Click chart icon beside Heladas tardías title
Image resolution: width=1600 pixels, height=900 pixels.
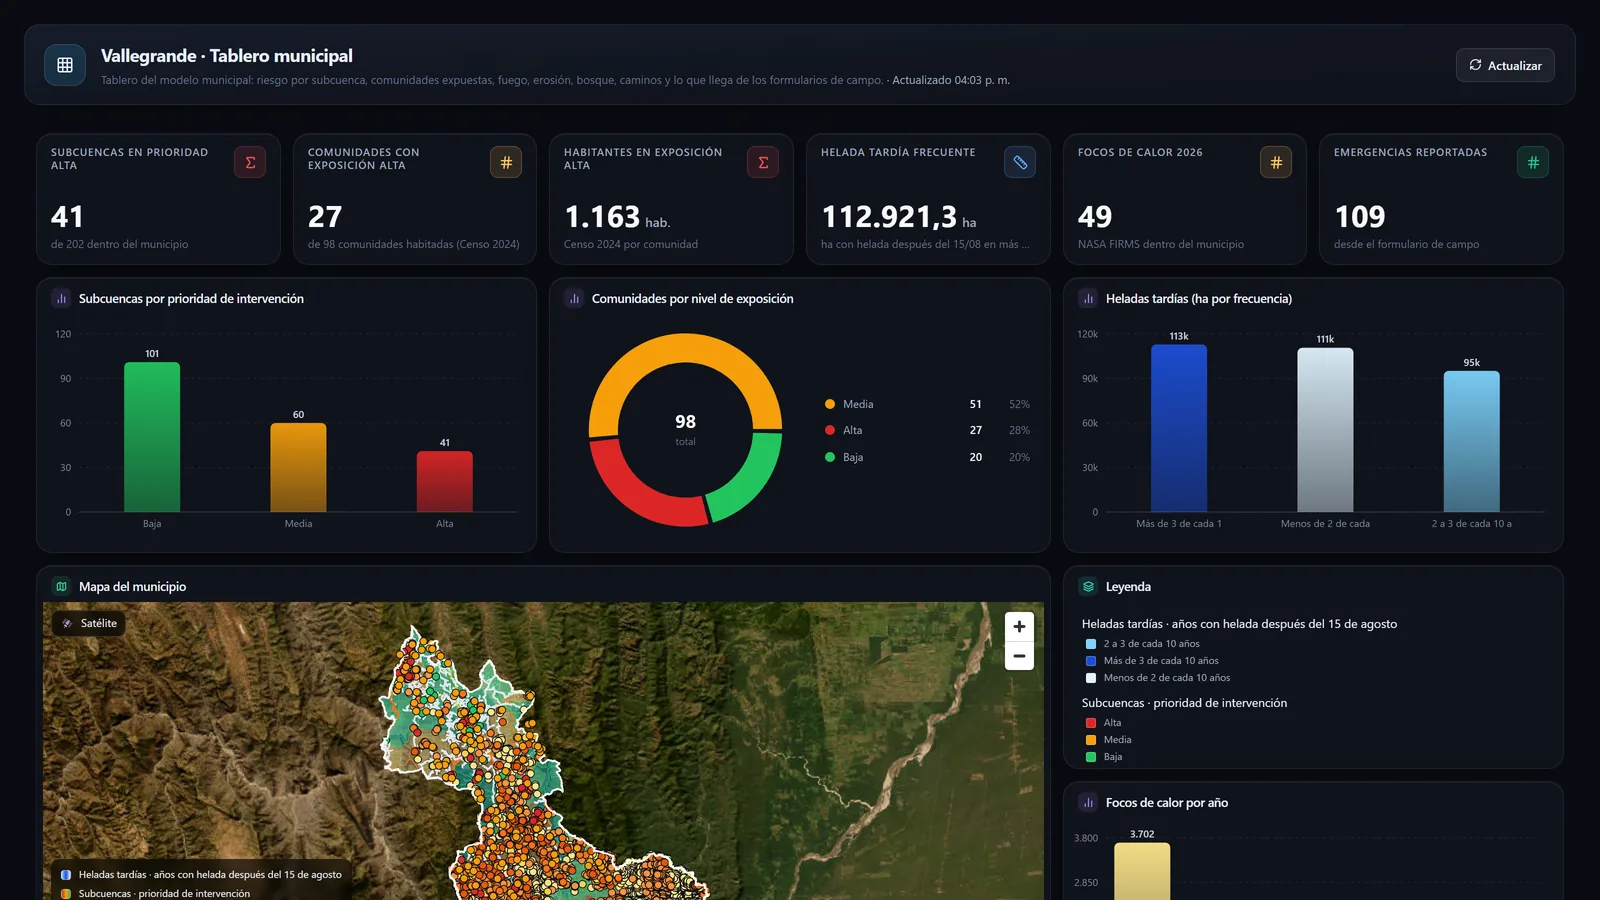tap(1088, 298)
